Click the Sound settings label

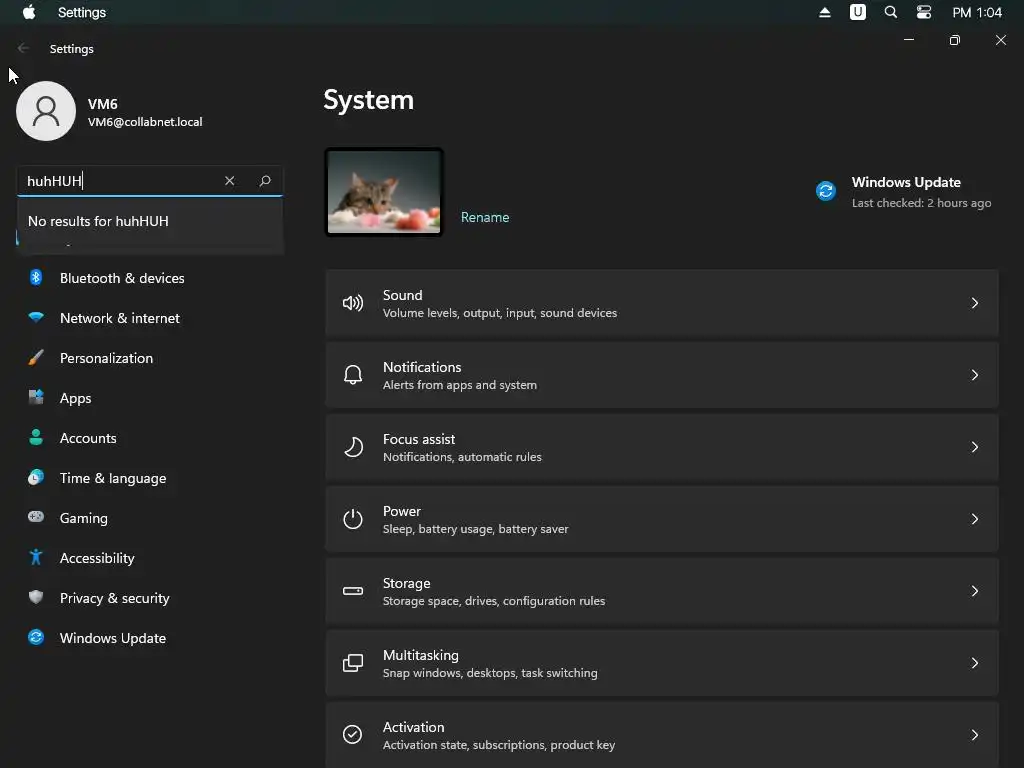402,295
